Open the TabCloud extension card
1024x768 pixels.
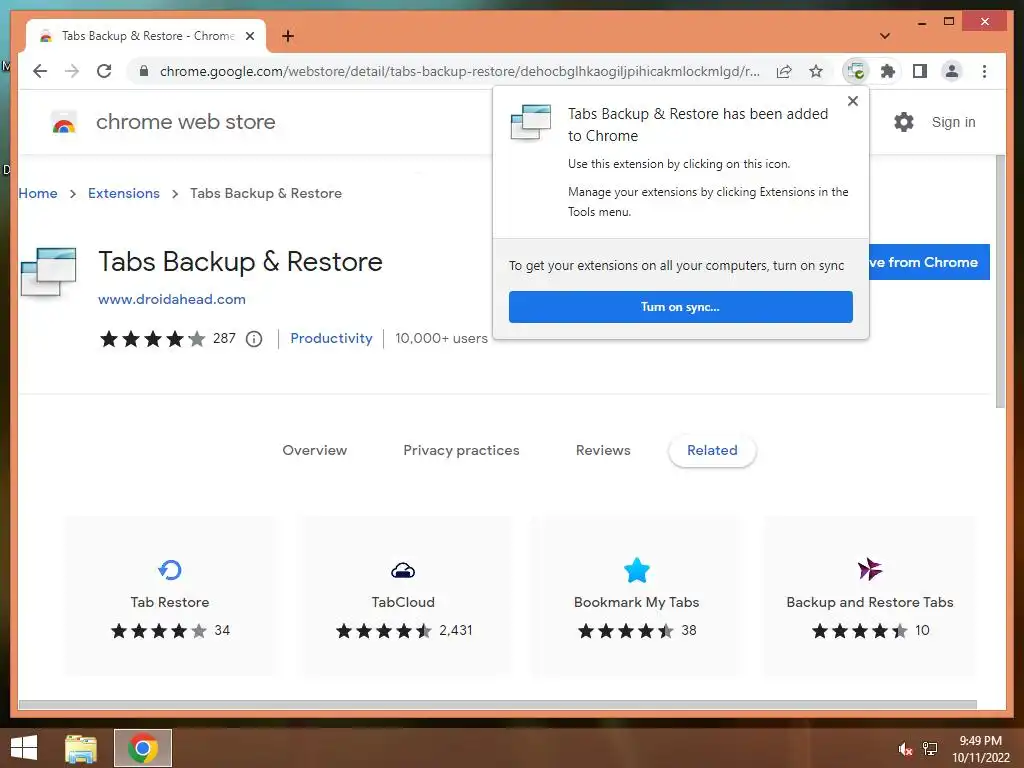(403, 596)
